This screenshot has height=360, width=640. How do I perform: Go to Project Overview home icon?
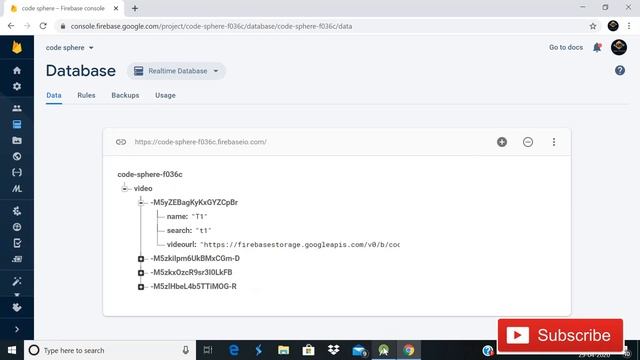[17, 70]
